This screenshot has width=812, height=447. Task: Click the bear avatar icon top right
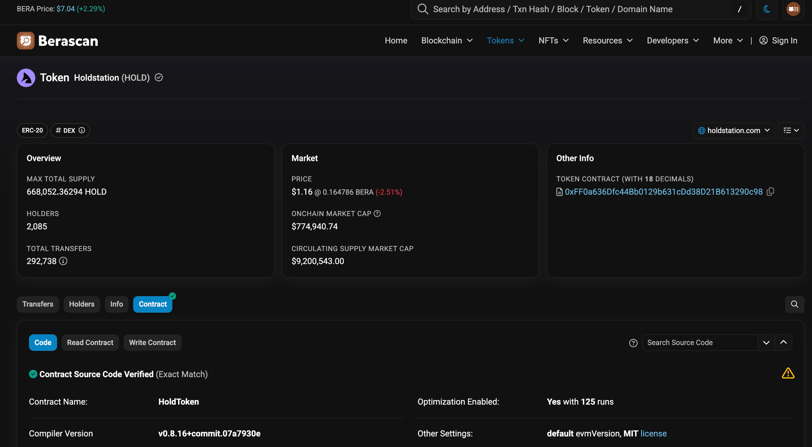click(793, 9)
